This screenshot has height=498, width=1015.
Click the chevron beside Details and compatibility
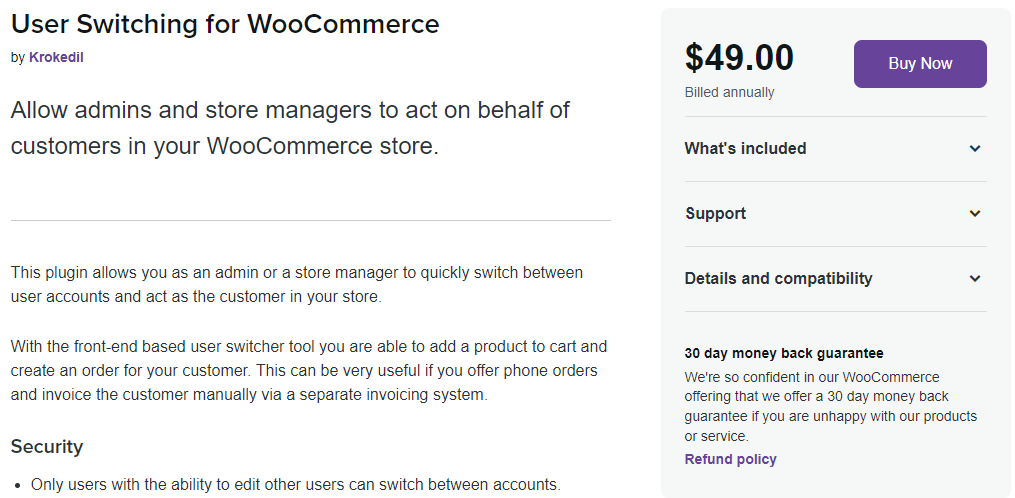click(975, 279)
